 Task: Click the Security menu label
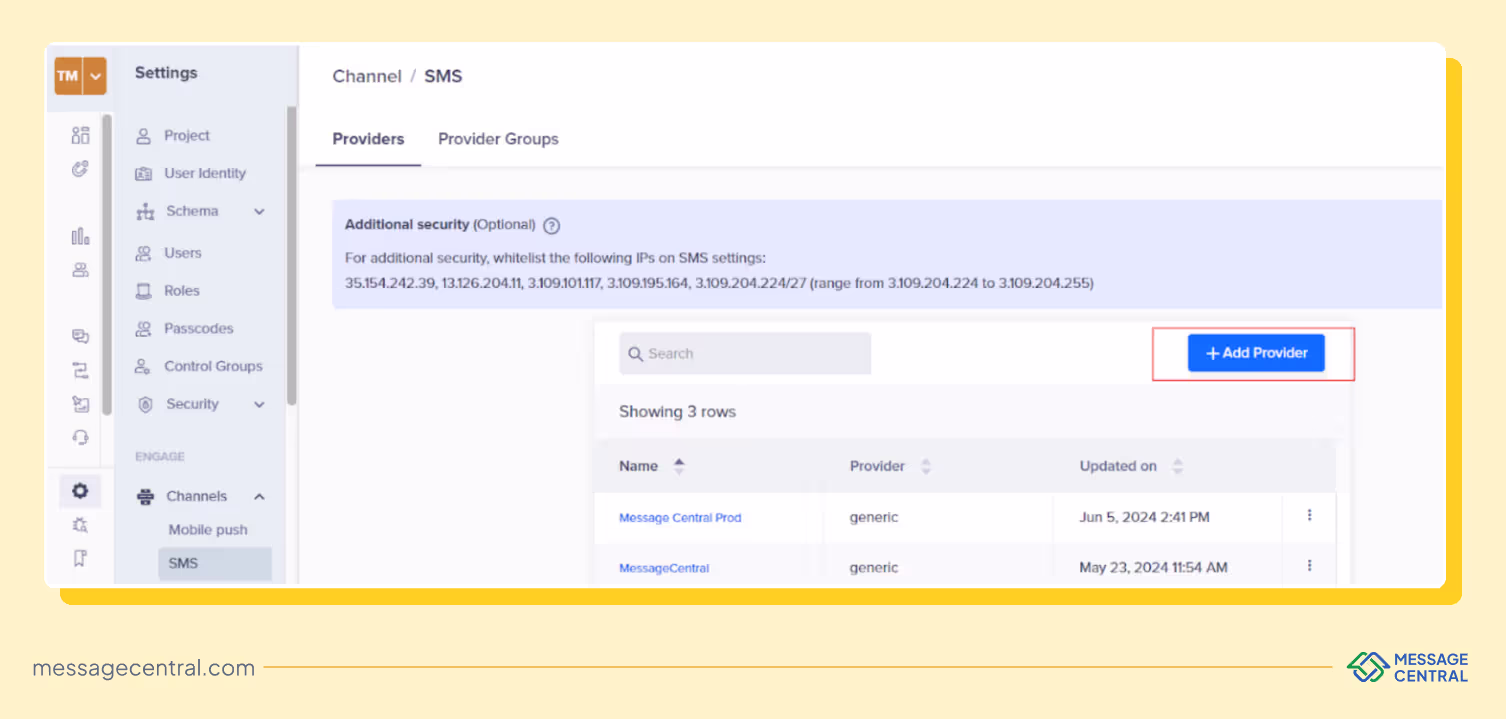[192, 405]
